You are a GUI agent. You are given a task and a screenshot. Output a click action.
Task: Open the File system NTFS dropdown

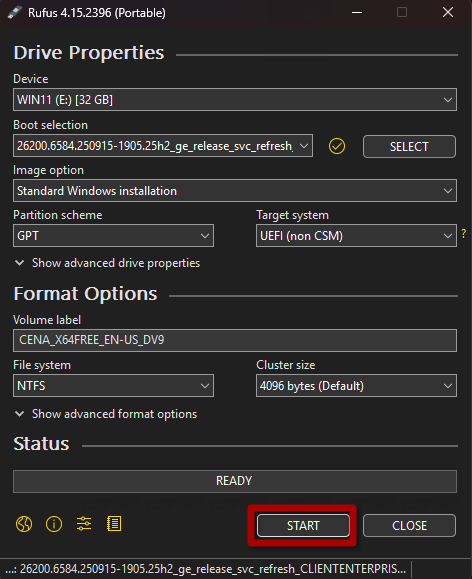(x=113, y=386)
